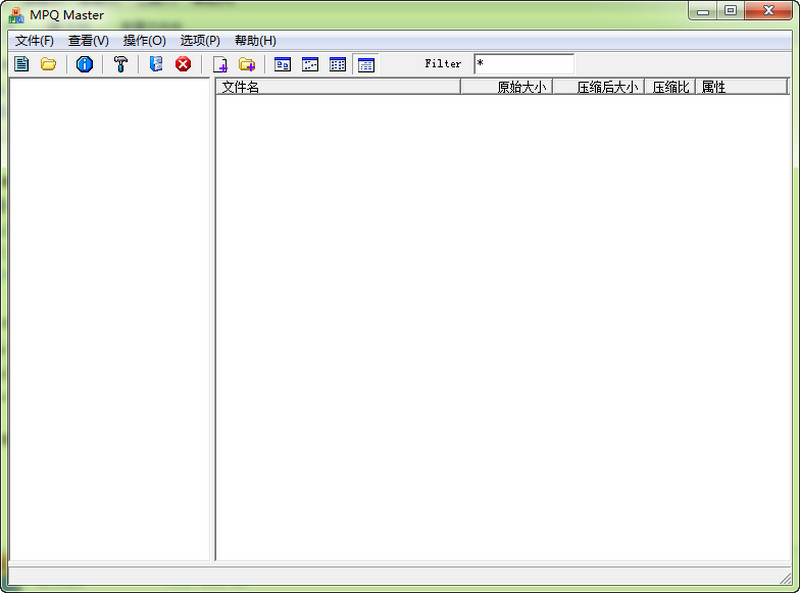Open the 选项(P) menu

(200, 40)
